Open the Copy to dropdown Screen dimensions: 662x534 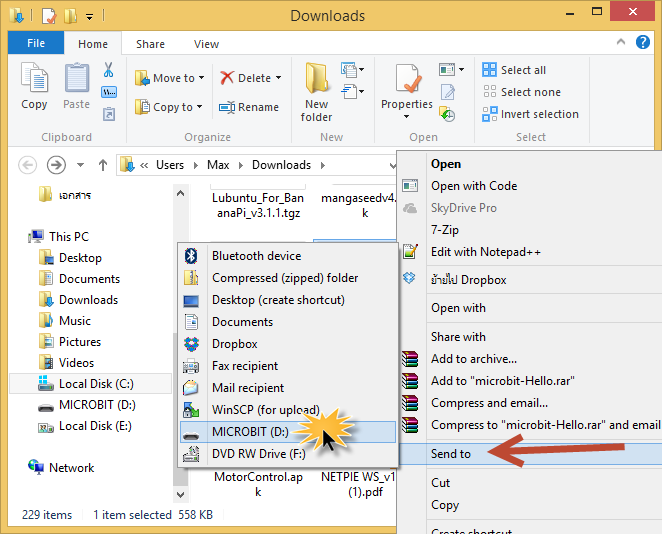[169, 107]
